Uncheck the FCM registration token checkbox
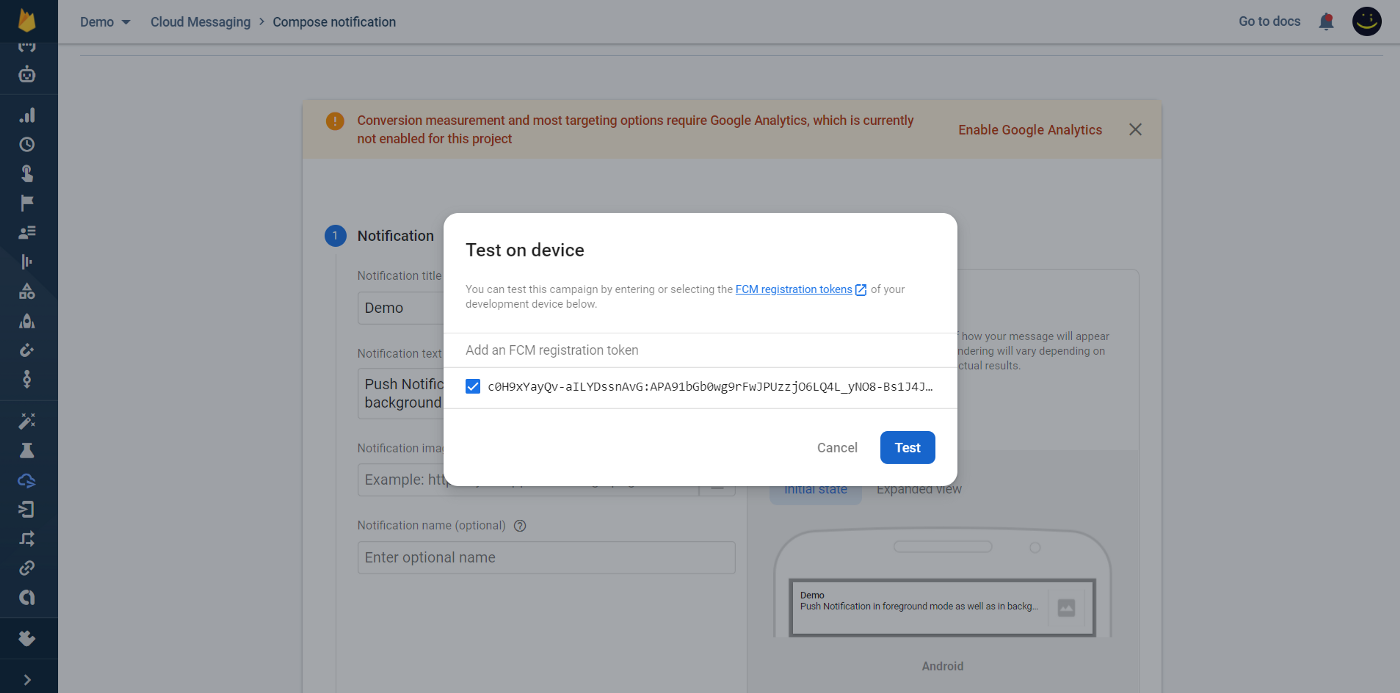Viewport: 1400px width, 693px height. tap(473, 387)
